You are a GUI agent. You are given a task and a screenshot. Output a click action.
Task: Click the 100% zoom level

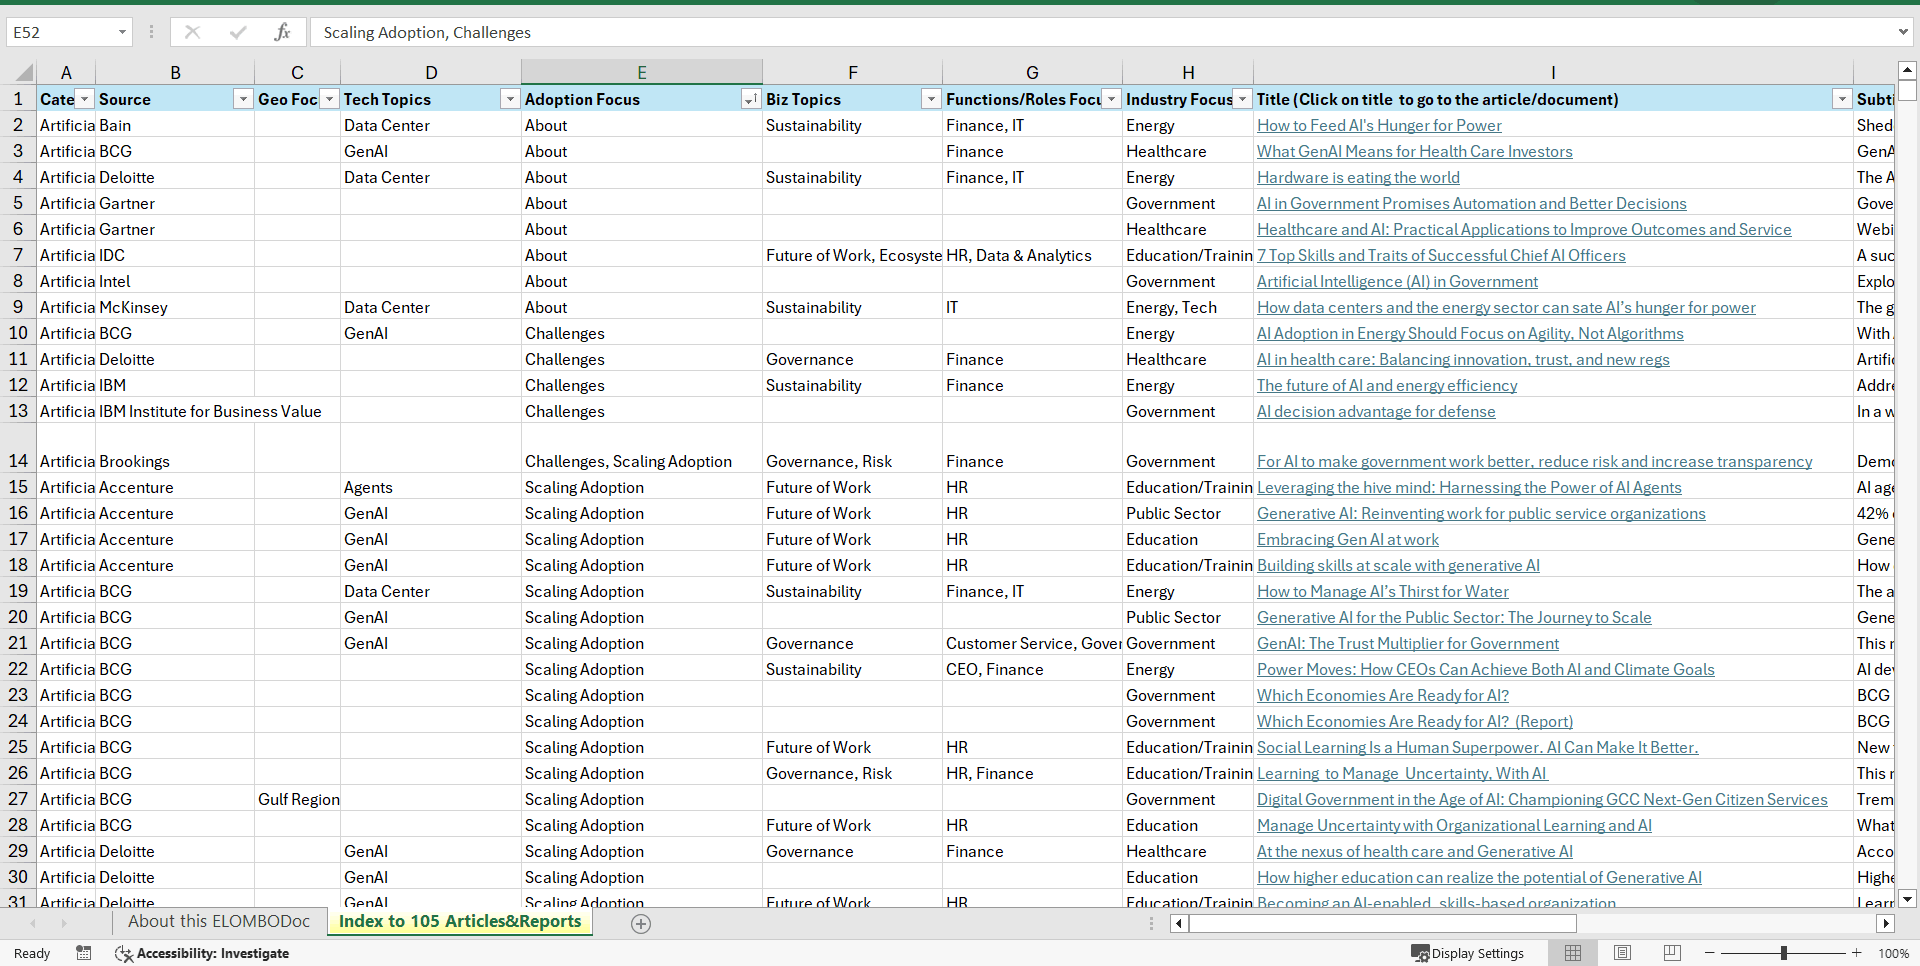(x=1893, y=953)
